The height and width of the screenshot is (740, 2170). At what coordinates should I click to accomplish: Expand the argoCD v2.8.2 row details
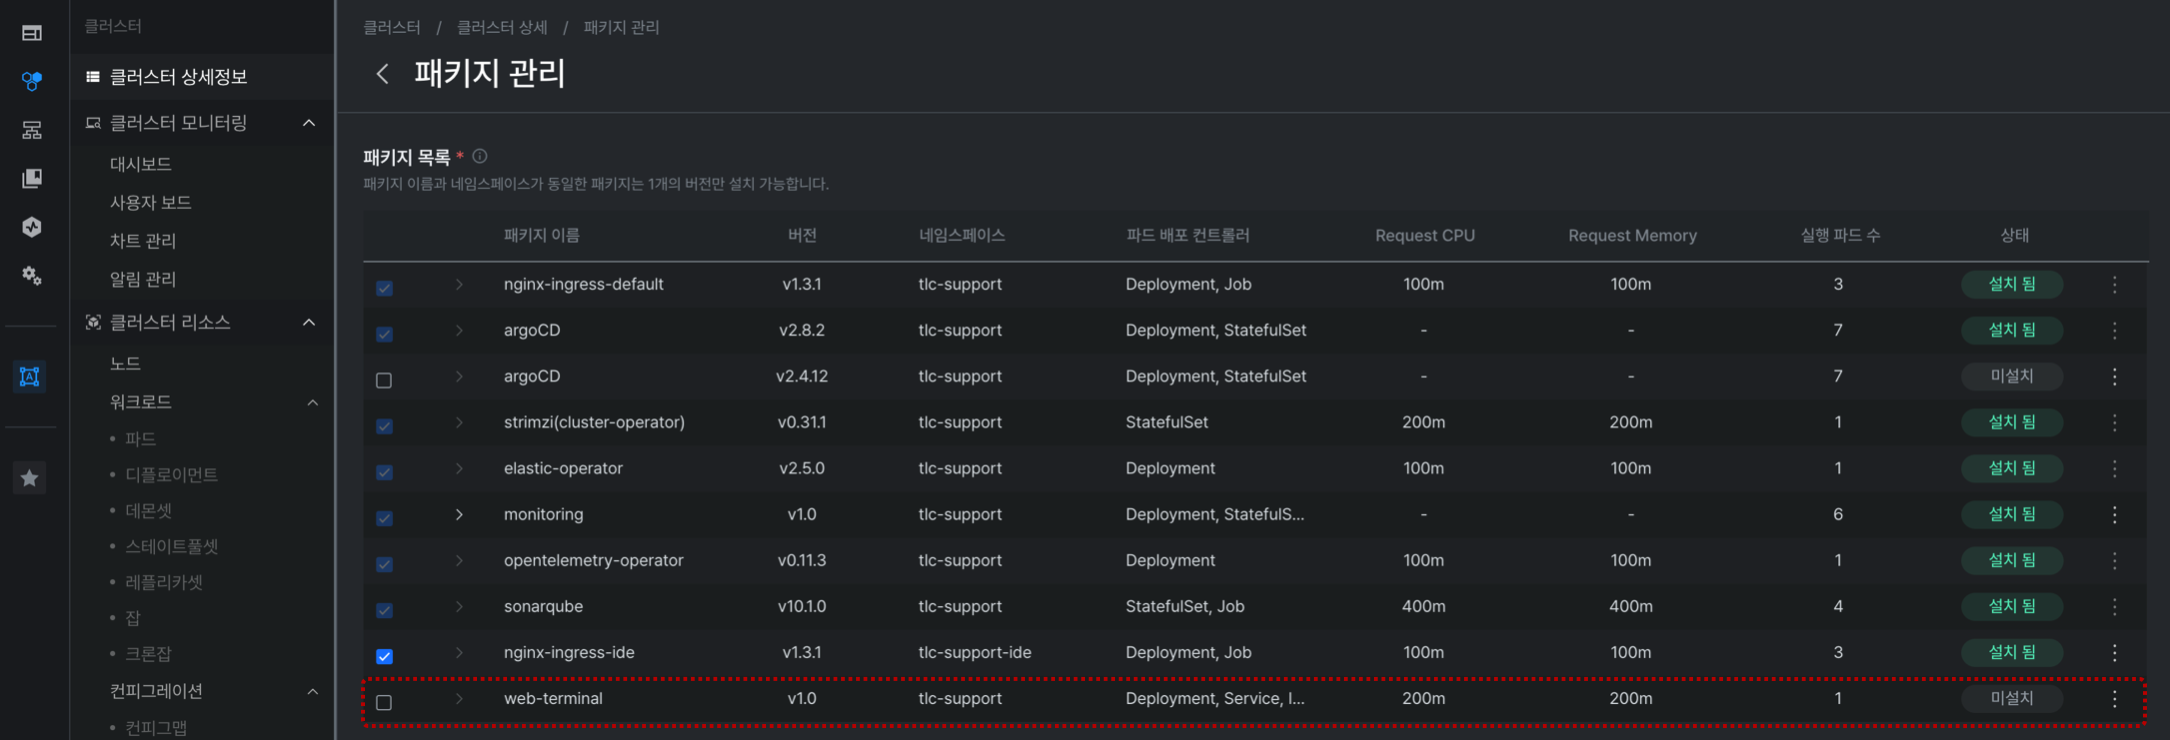[459, 331]
